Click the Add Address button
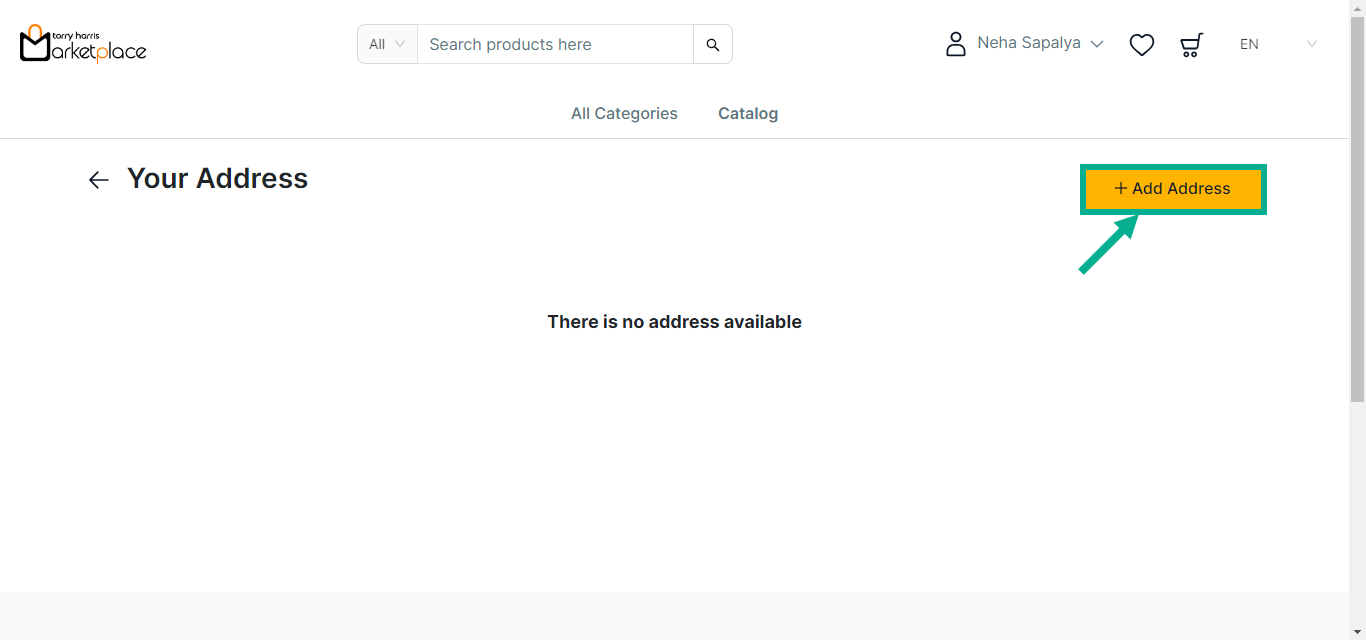This screenshot has height=640, width=1366. pos(1173,189)
